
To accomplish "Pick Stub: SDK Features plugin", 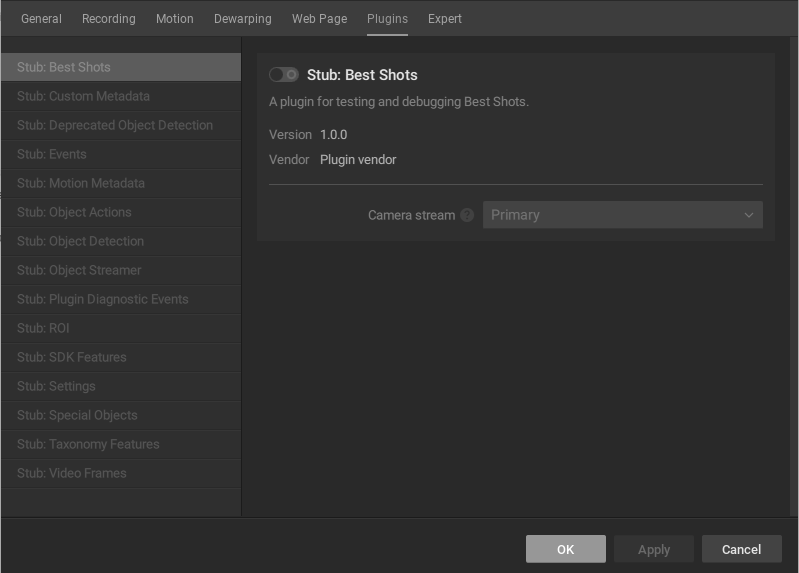I will coord(71,357).
